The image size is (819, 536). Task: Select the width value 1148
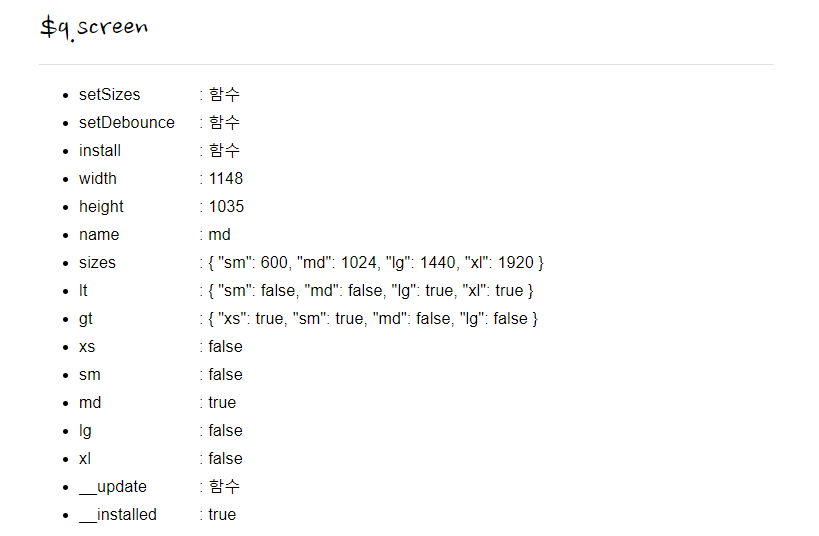(226, 179)
